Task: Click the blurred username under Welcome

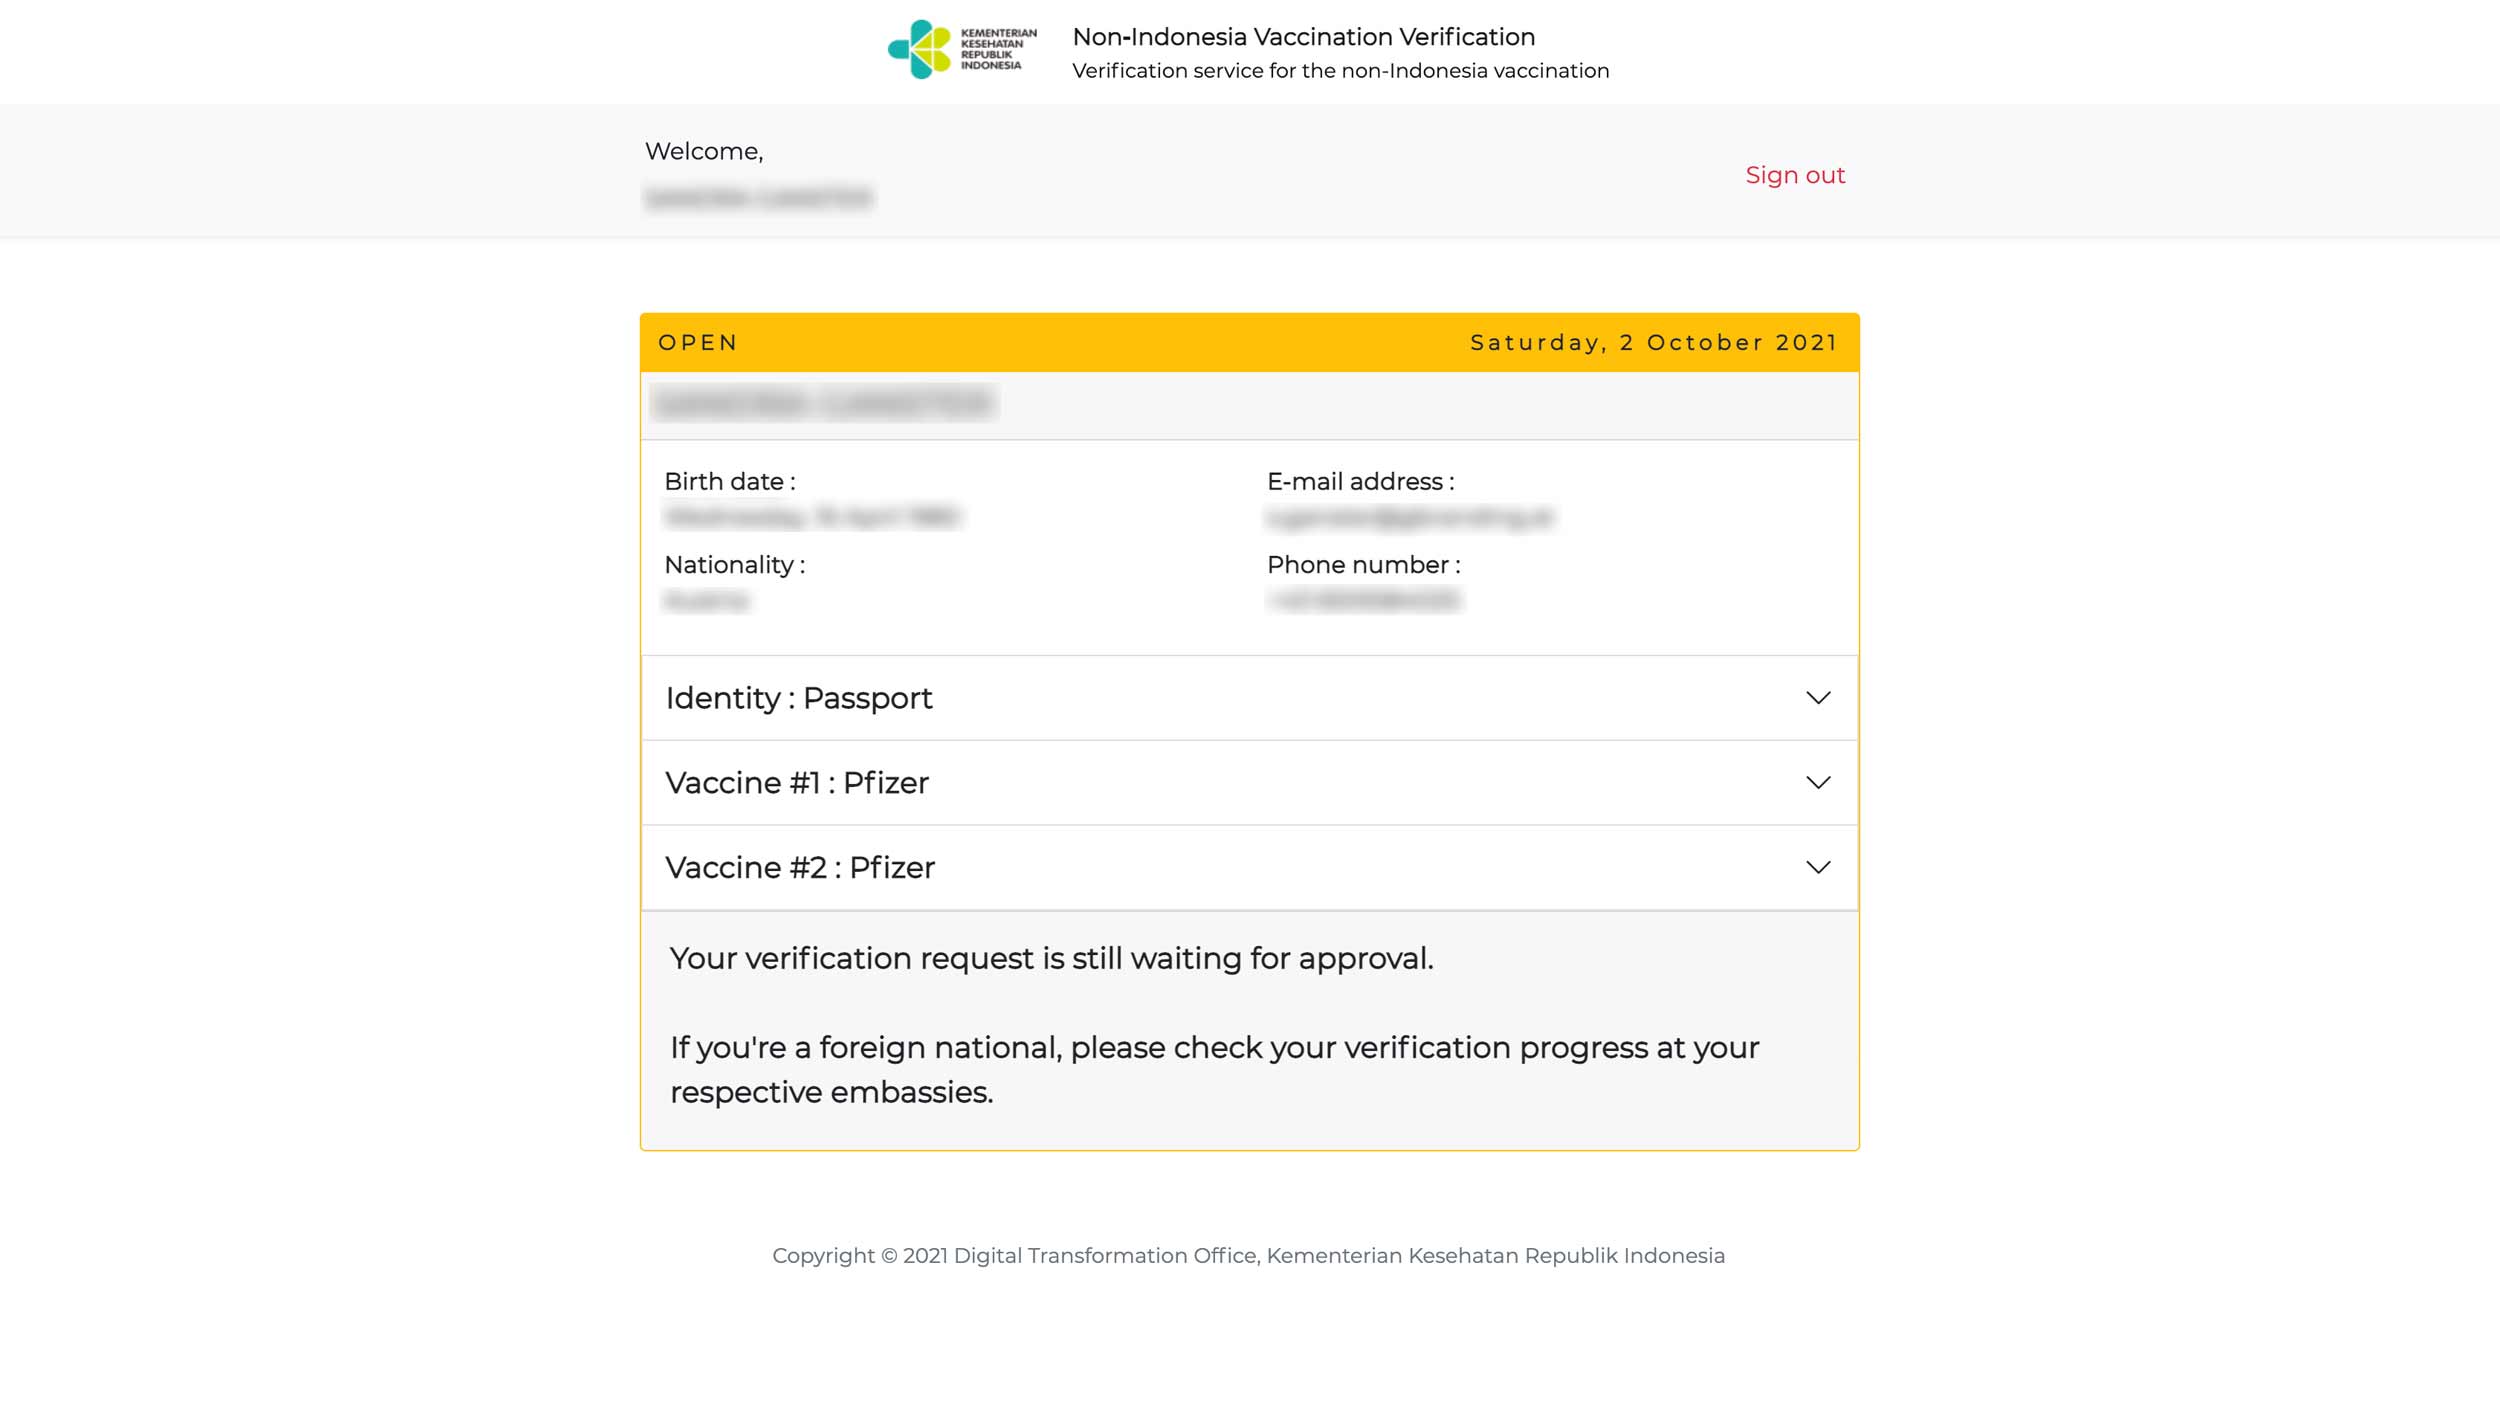Action: tap(759, 198)
